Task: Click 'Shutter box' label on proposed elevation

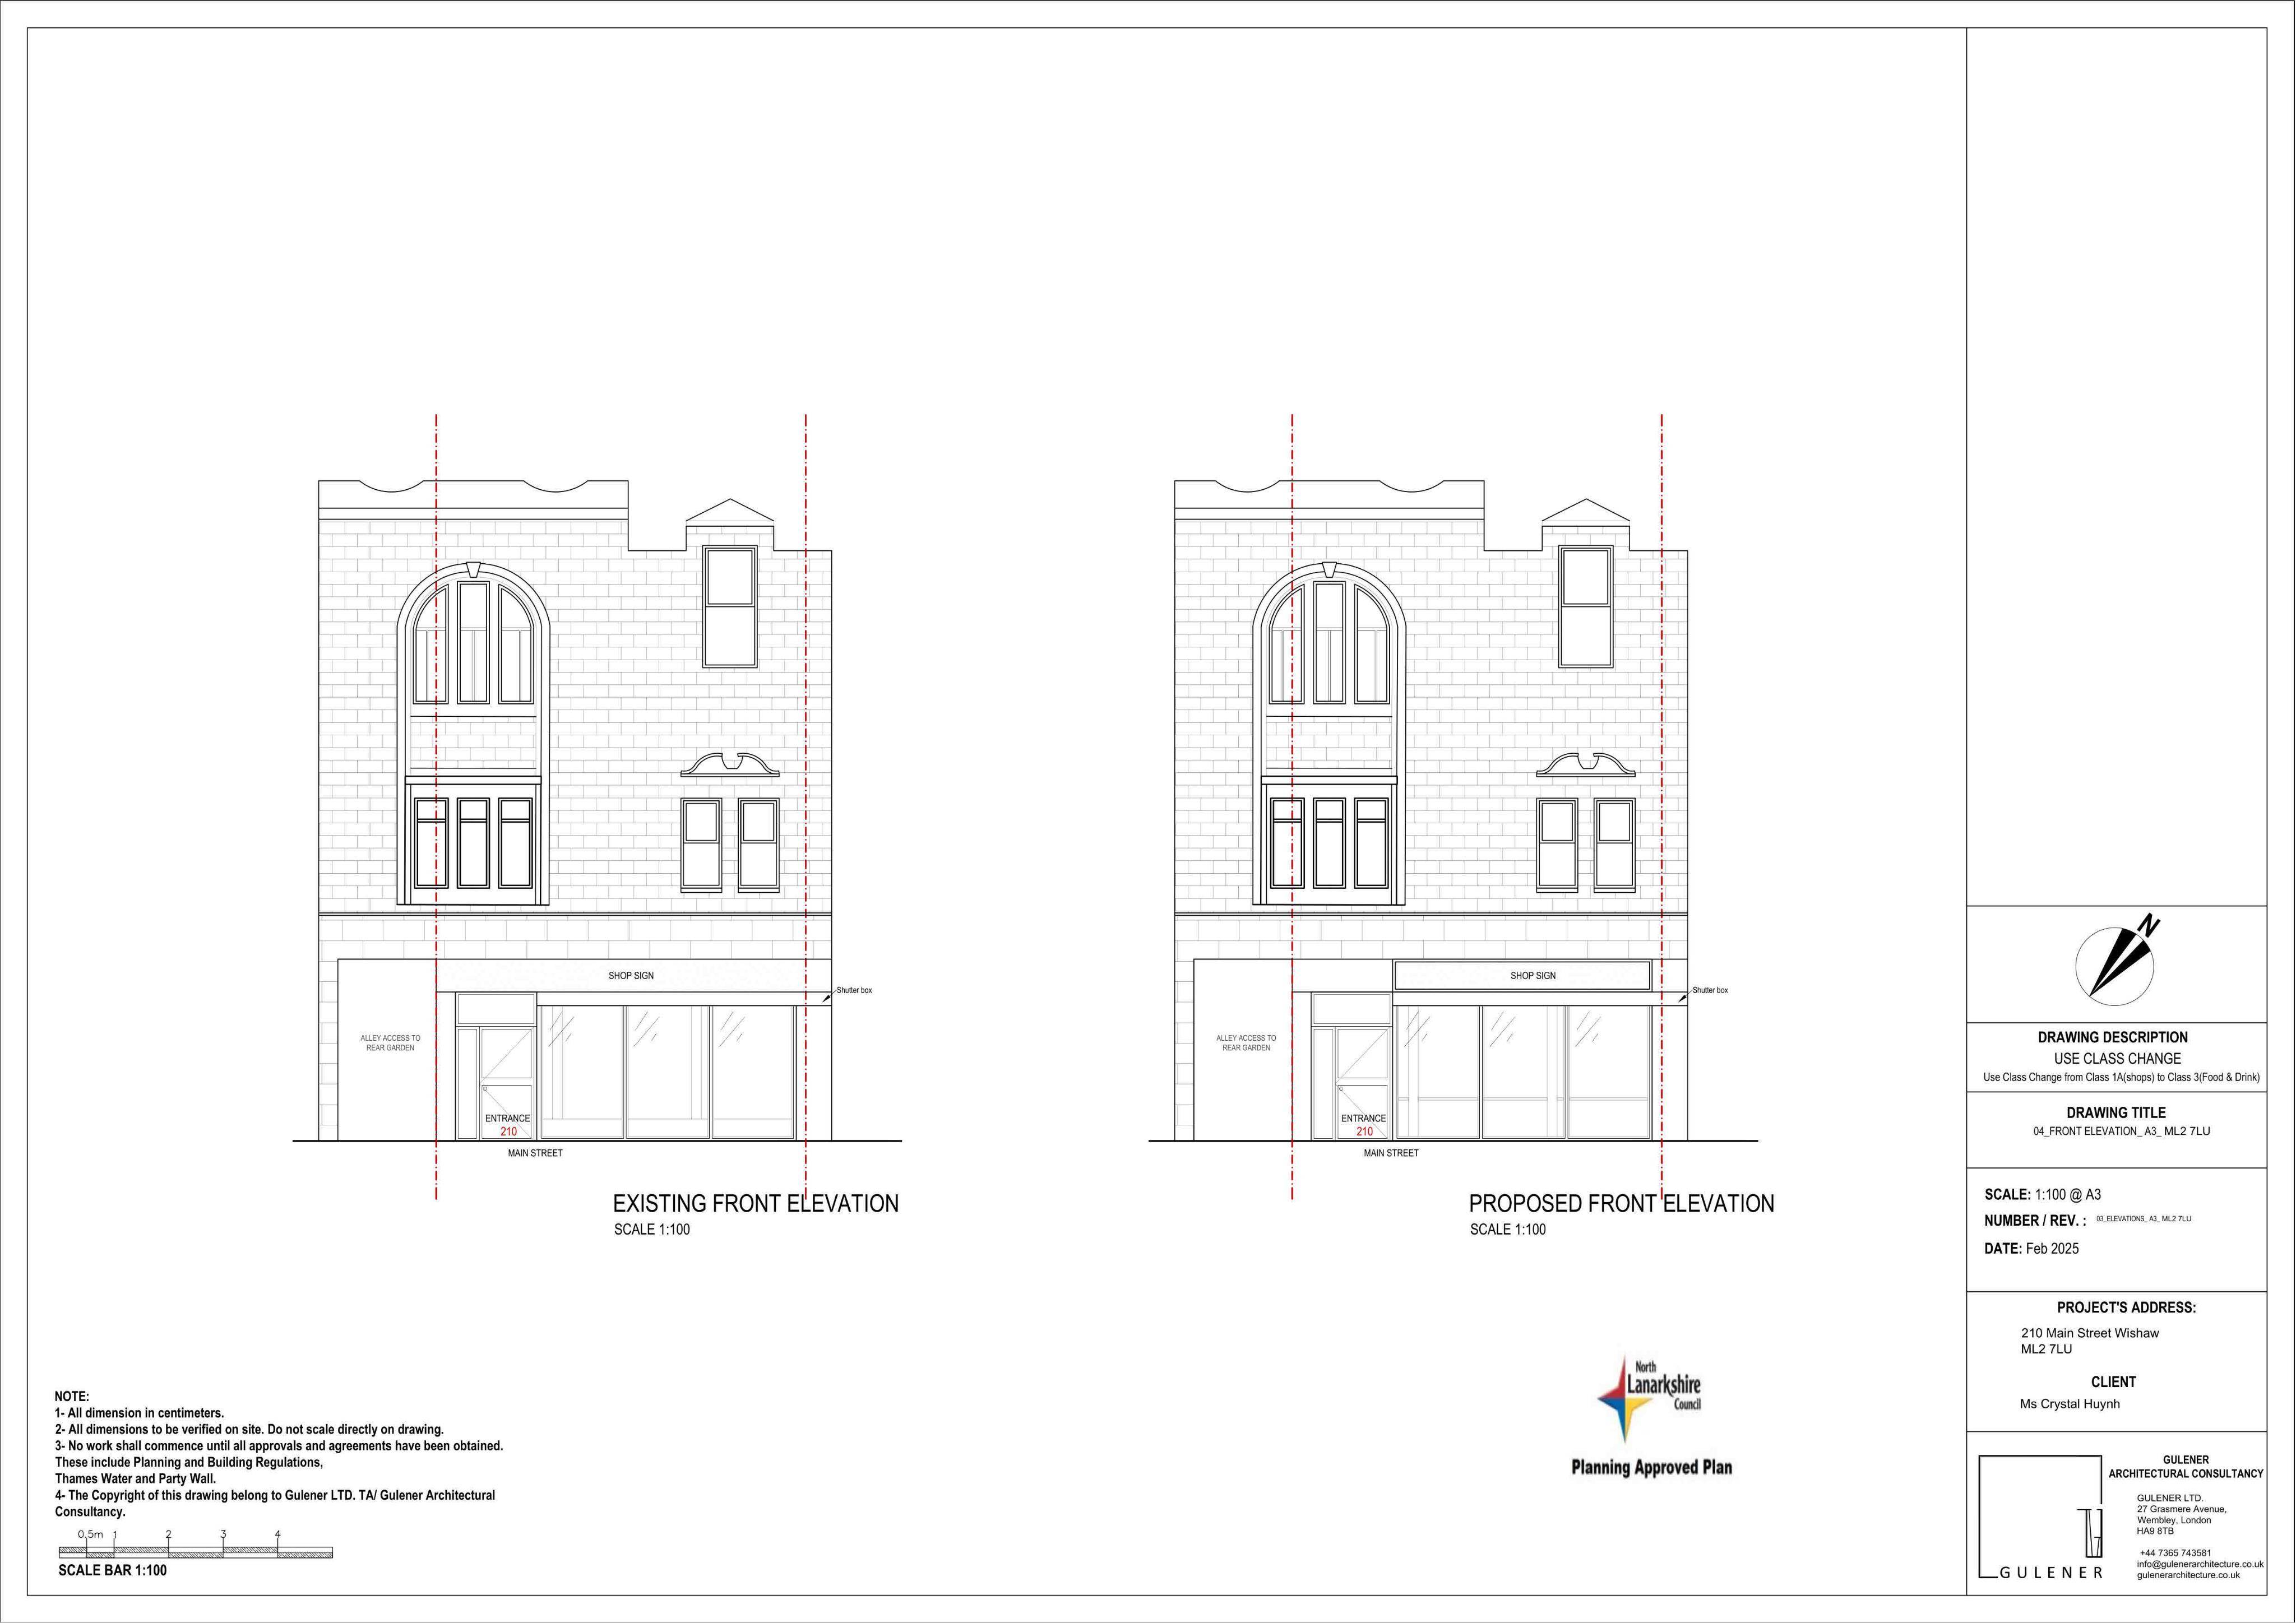Action: [x=1710, y=990]
